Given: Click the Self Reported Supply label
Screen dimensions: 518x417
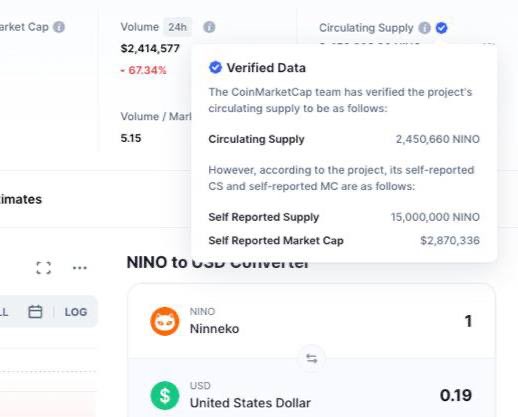Looking at the screenshot, I should 263,217.
